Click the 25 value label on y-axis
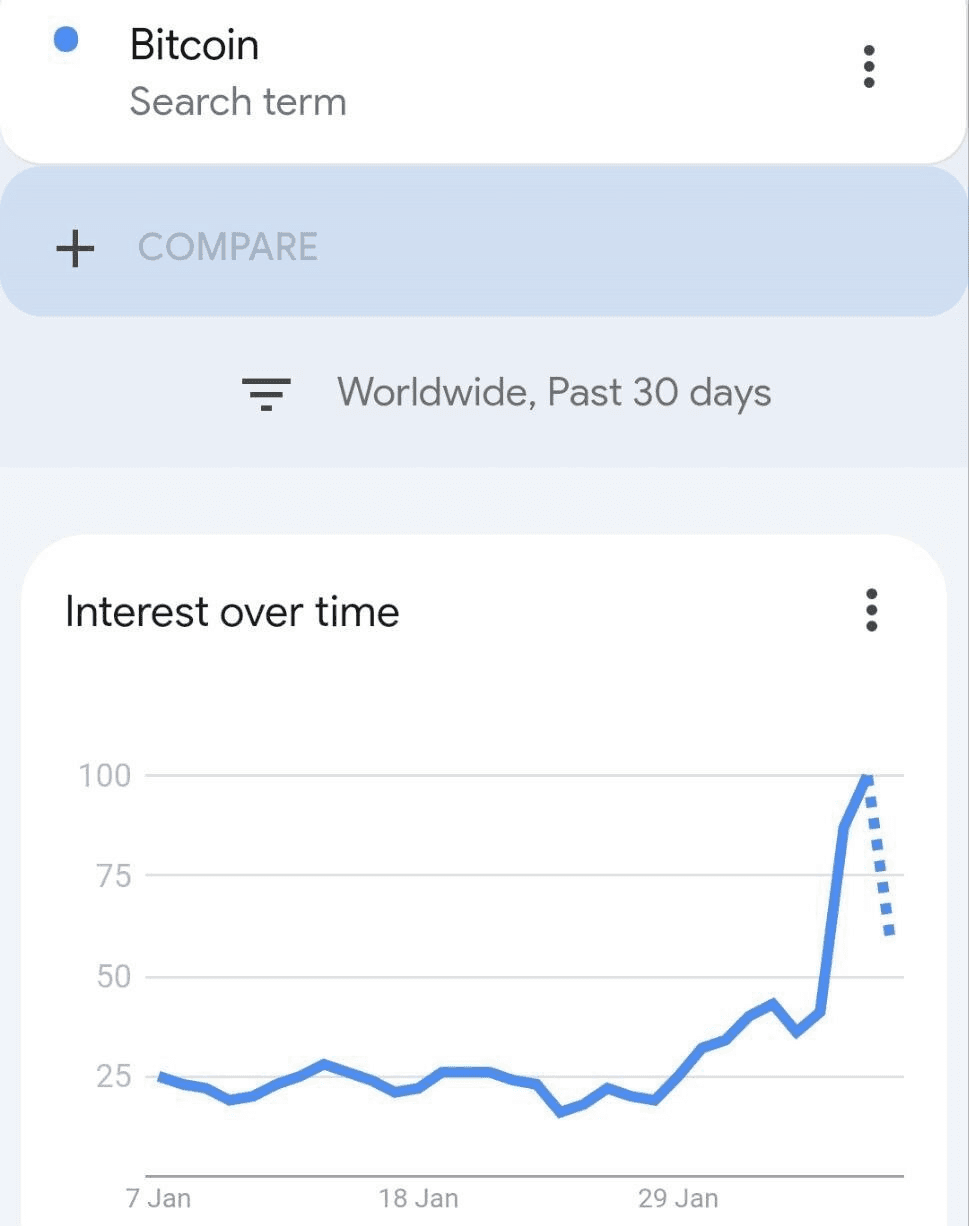Screen dimensions: 969x1226 click(x=113, y=1077)
